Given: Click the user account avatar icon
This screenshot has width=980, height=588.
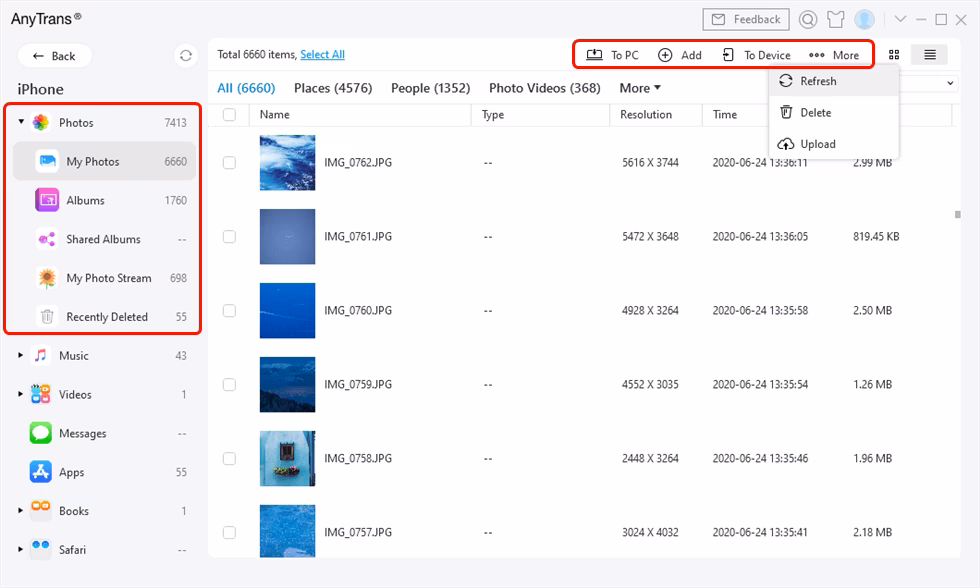Looking at the screenshot, I should point(862,19).
